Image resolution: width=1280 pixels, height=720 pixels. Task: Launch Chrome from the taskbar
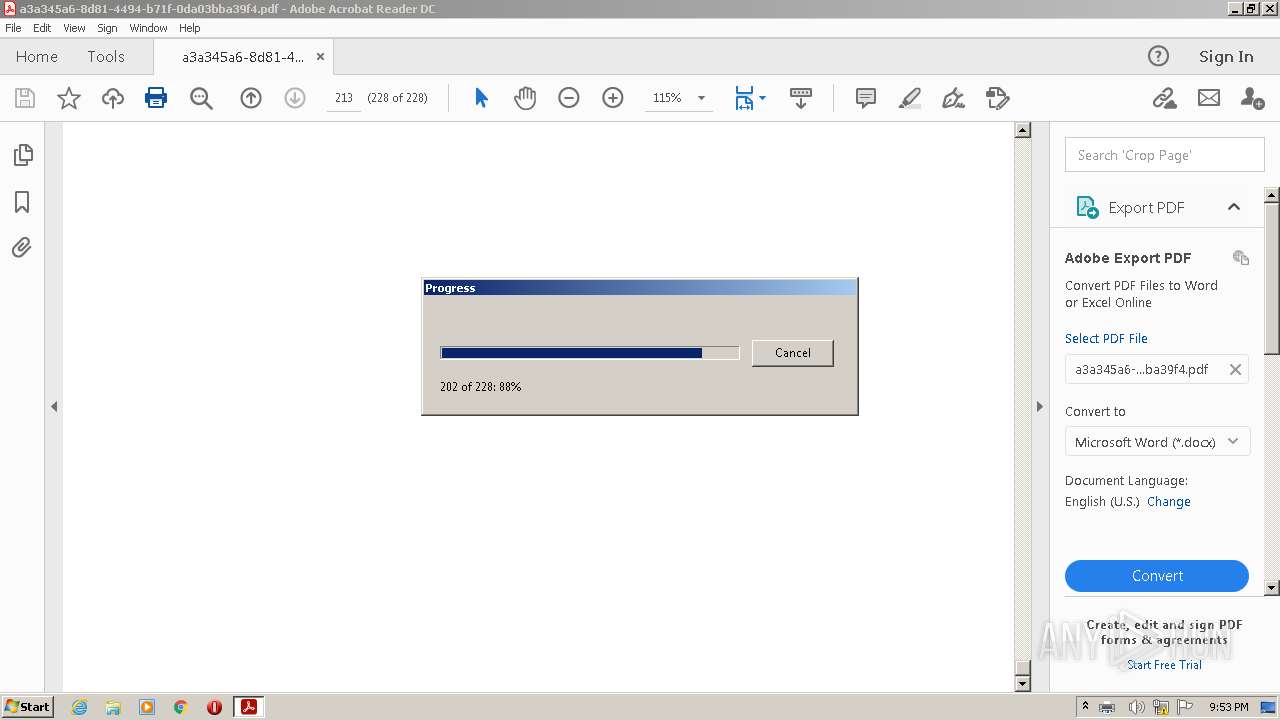click(x=181, y=707)
